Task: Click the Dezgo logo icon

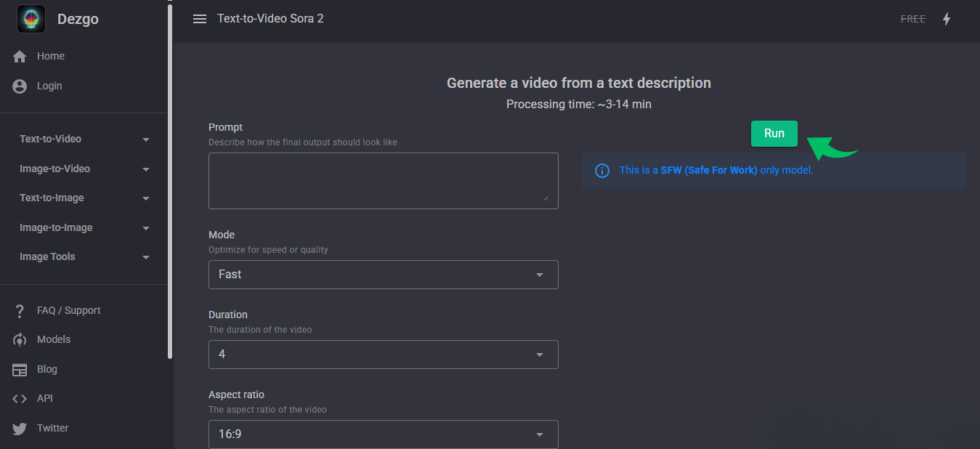Action: (31, 19)
